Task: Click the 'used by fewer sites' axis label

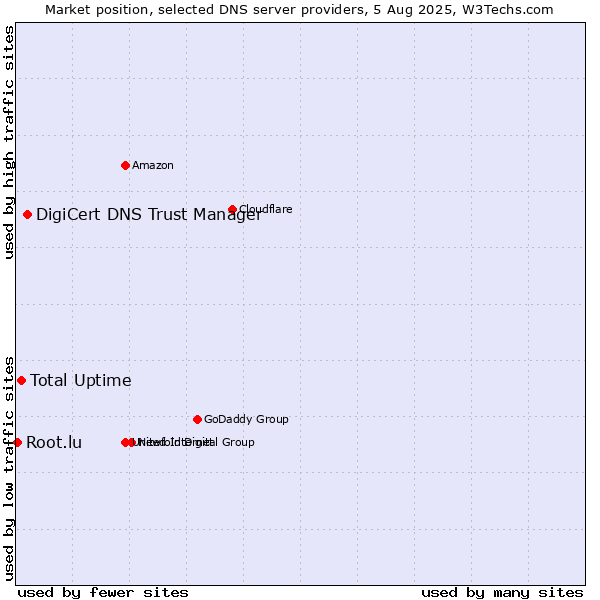Action: pyautogui.click(x=103, y=593)
